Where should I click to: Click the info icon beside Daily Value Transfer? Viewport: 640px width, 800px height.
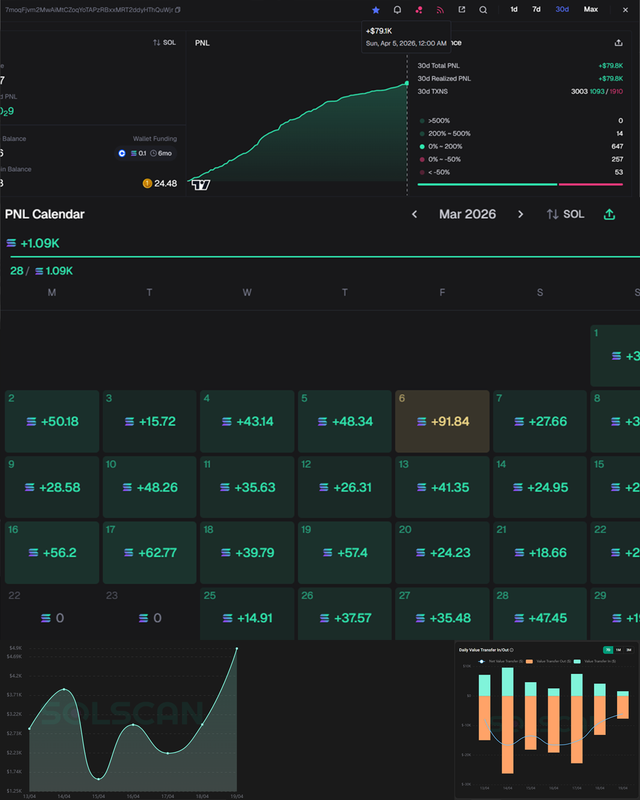point(511,650)
